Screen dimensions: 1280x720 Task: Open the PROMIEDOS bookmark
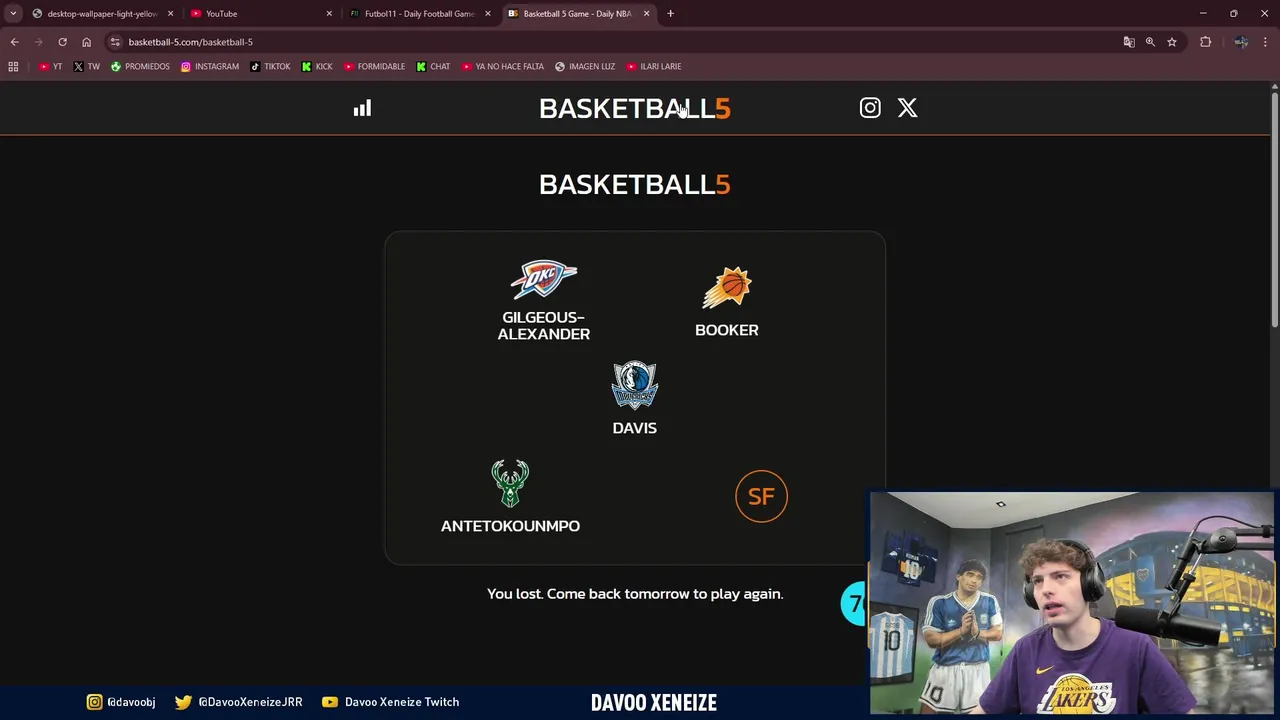(x=140, y=66)
